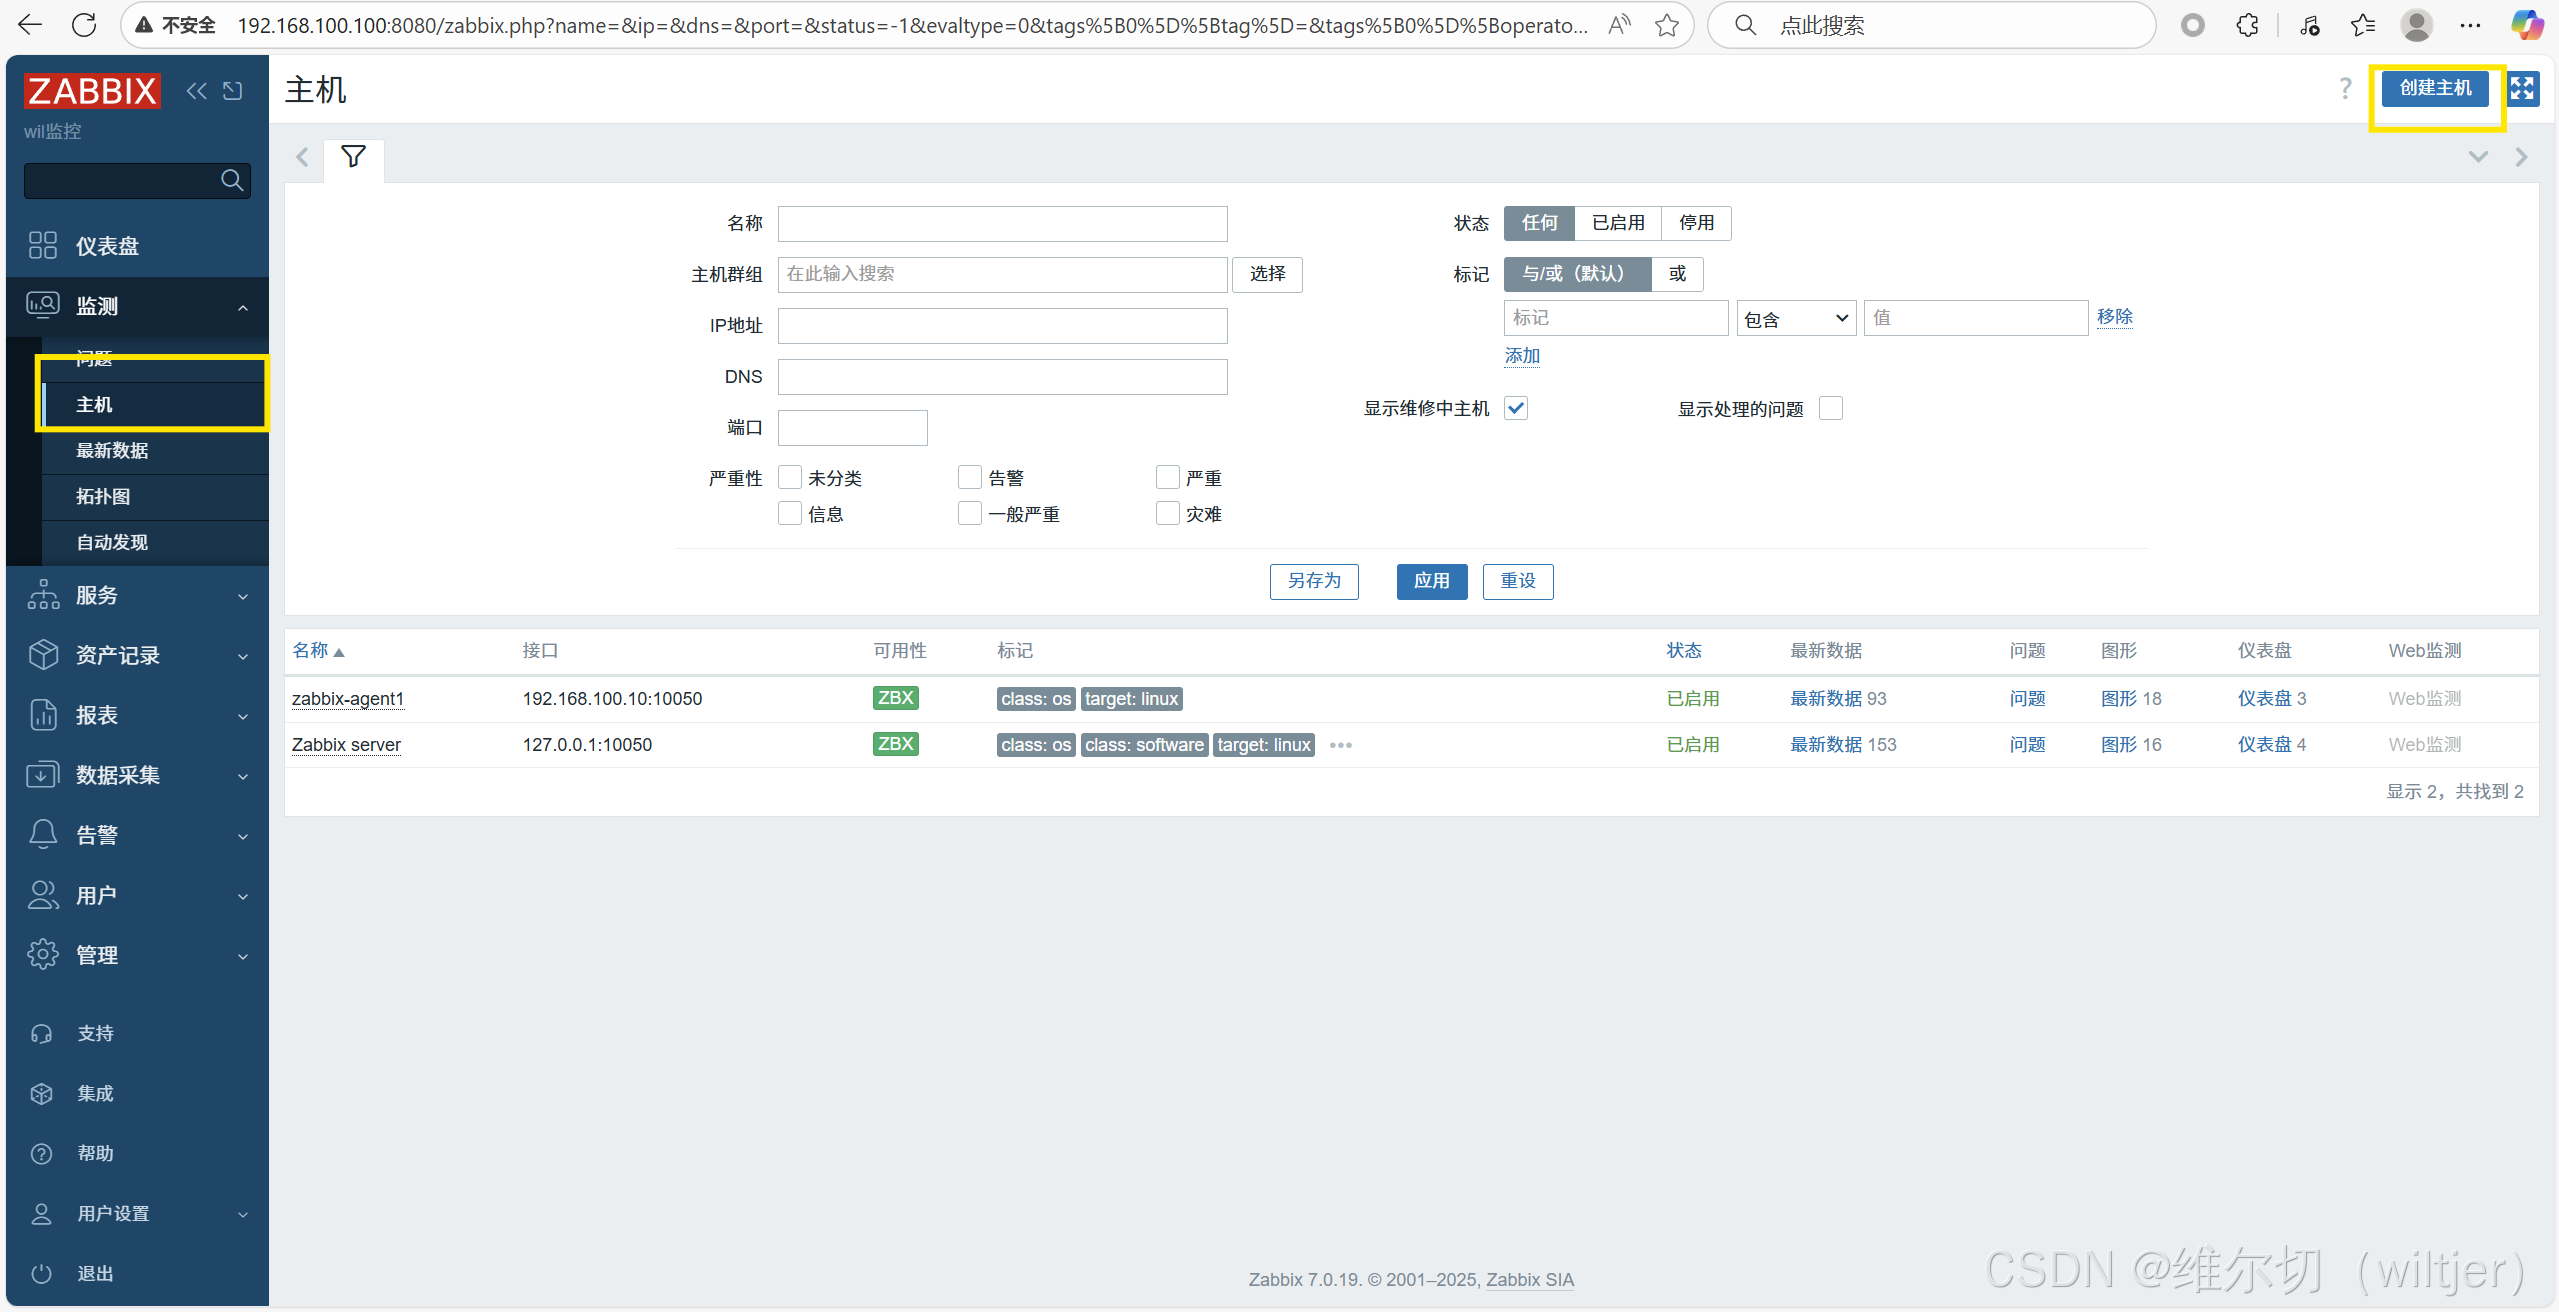This screenshot has width=2559, height=1312.
Task: Click the 主机群组 search input field
Action: [1002, 274]
